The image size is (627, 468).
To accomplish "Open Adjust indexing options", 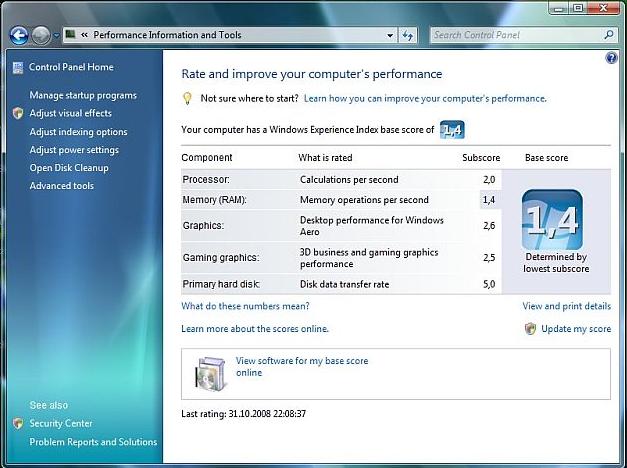I will click(x=78, y=132).
